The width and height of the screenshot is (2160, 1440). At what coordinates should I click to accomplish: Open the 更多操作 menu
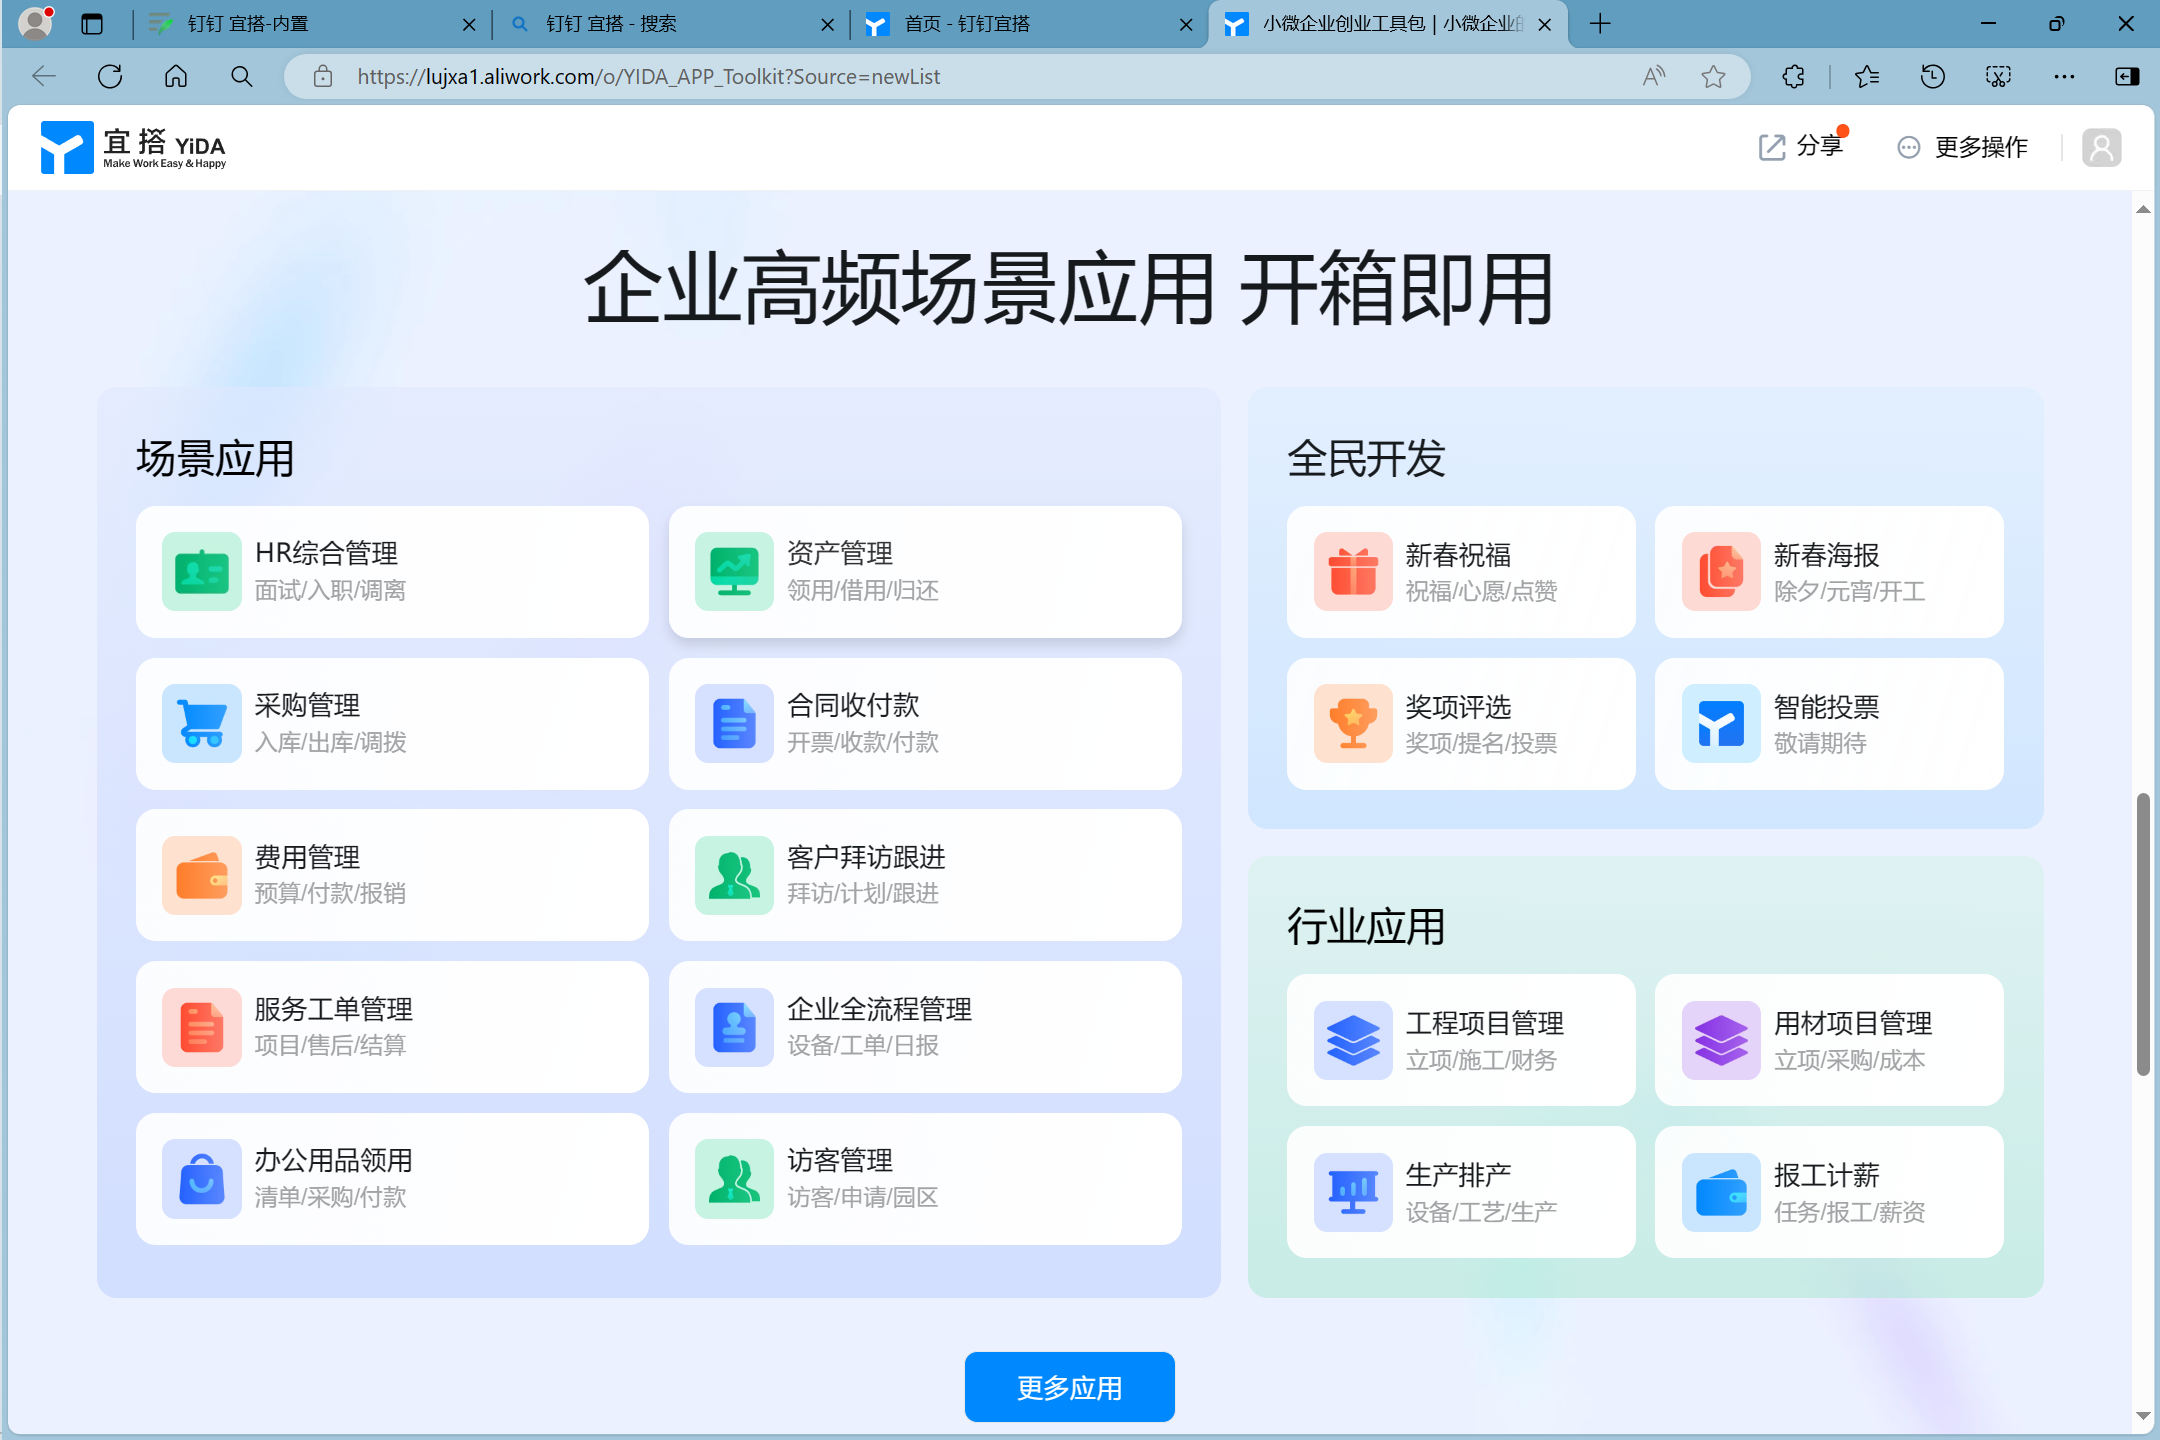coord(1962,147)
